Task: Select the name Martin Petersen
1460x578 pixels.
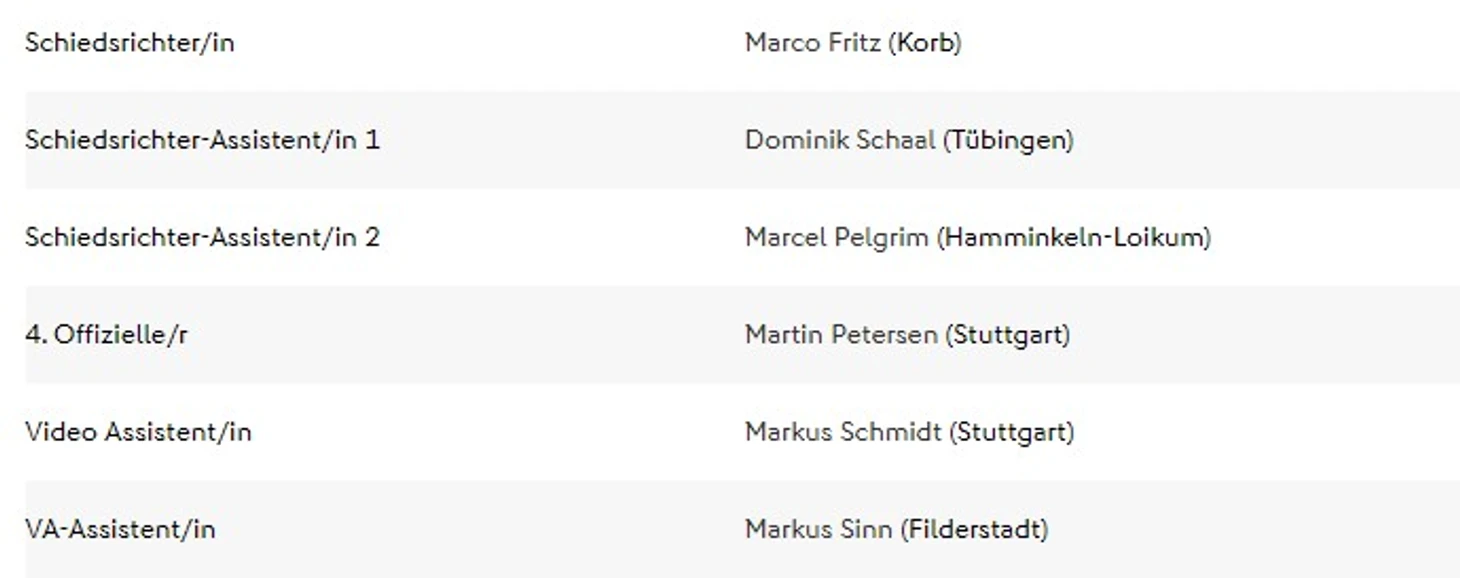Action: 840,335
